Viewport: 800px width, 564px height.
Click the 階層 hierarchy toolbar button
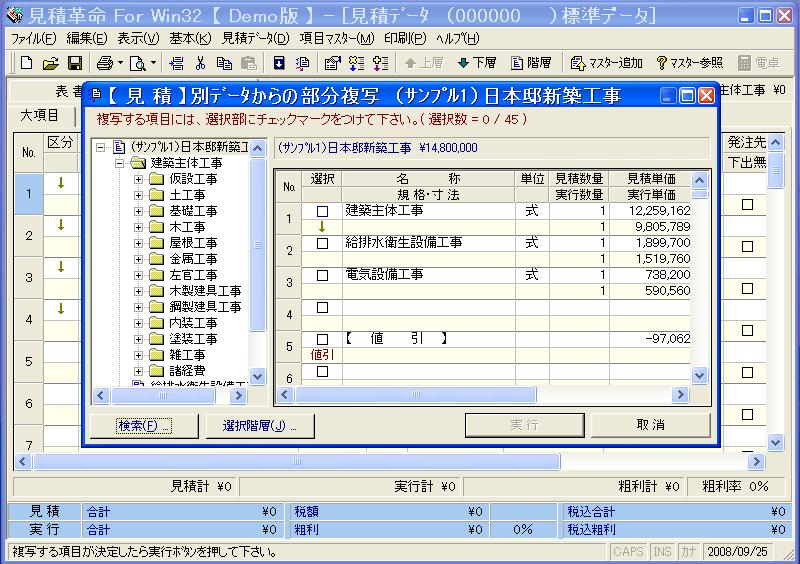[531, 63]
